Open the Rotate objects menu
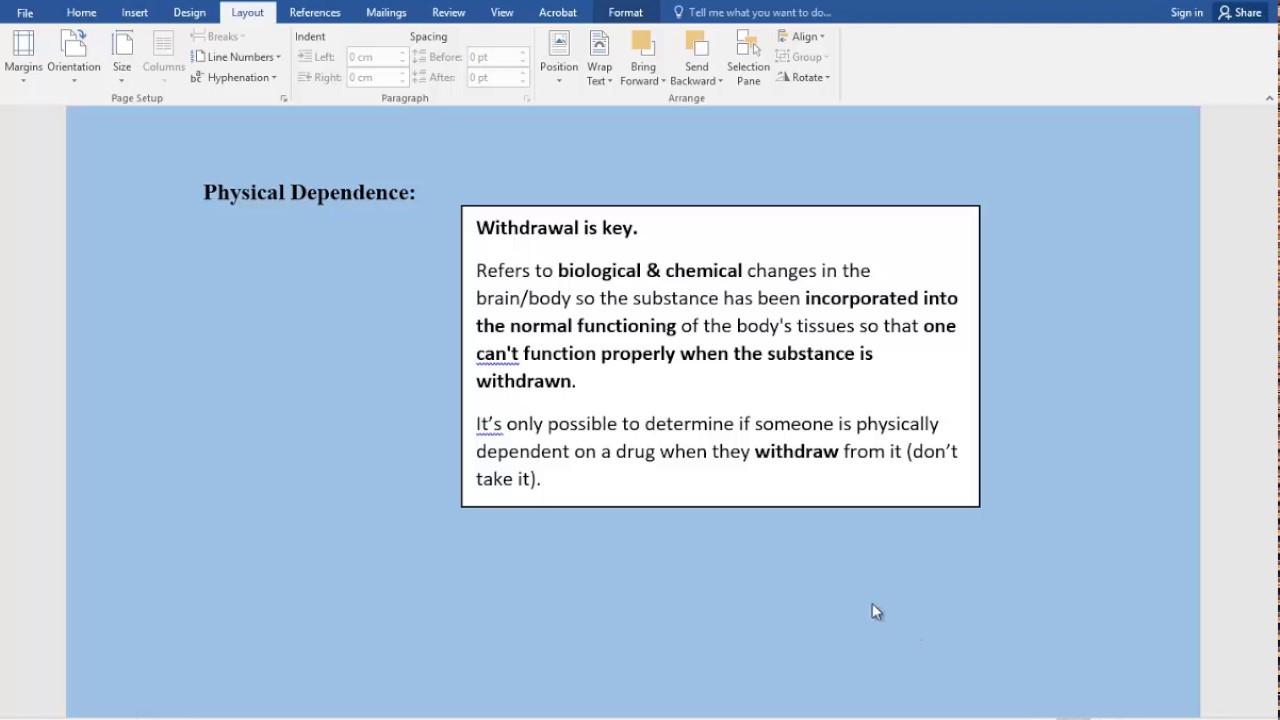The height and width of the screenshot is (720, 1280). (x=804, y=77)
